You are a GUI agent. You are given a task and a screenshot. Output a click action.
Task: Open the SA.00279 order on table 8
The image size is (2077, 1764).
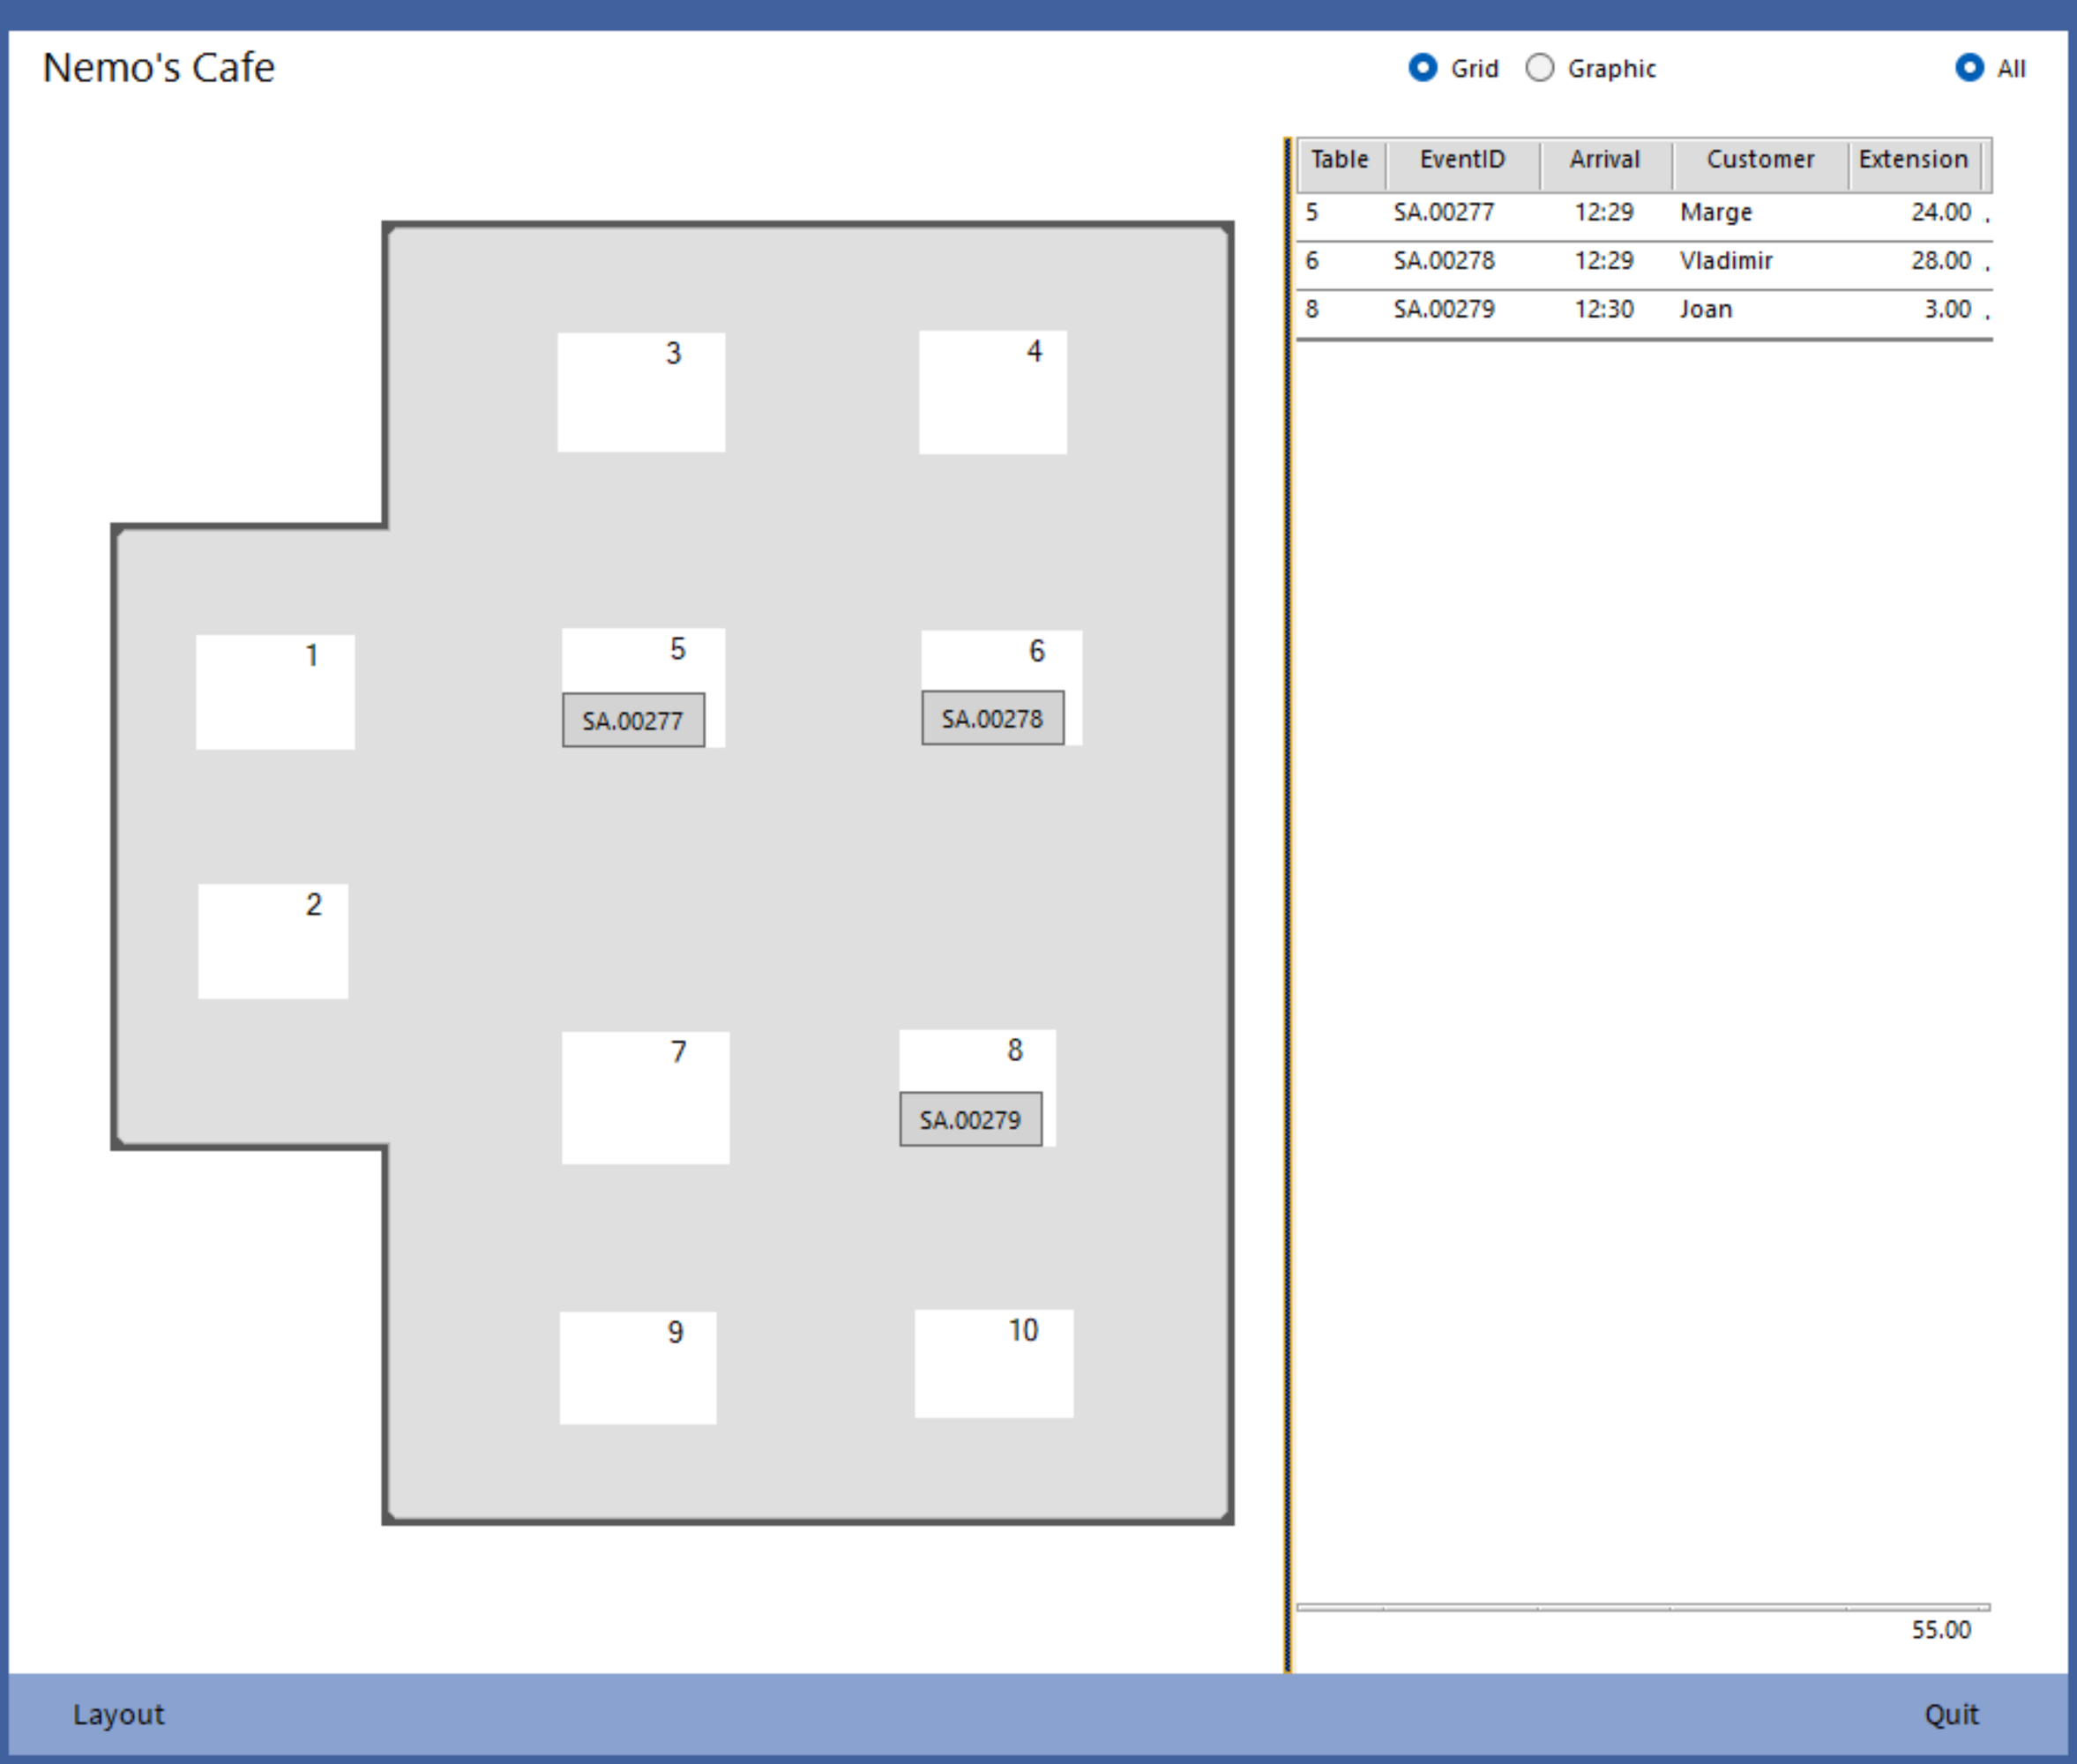click(971, 1119)
